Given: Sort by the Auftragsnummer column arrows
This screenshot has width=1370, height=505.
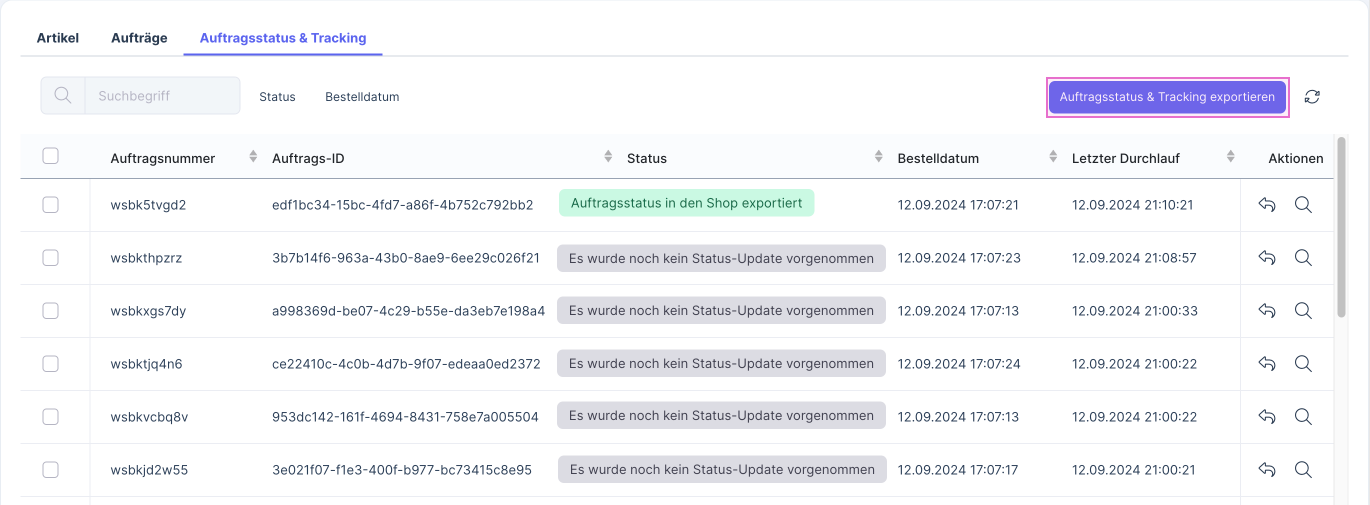Looking at the screenshot, I should coord(253,157).
